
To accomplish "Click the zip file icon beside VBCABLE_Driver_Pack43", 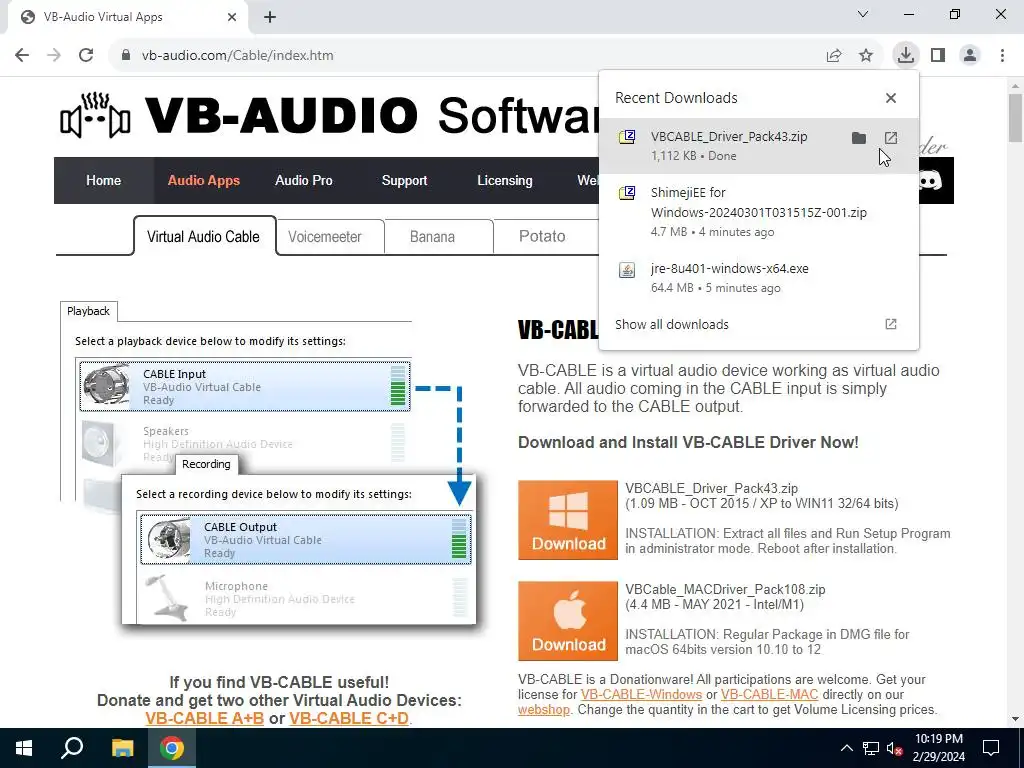I will click(x=627, y=137).
